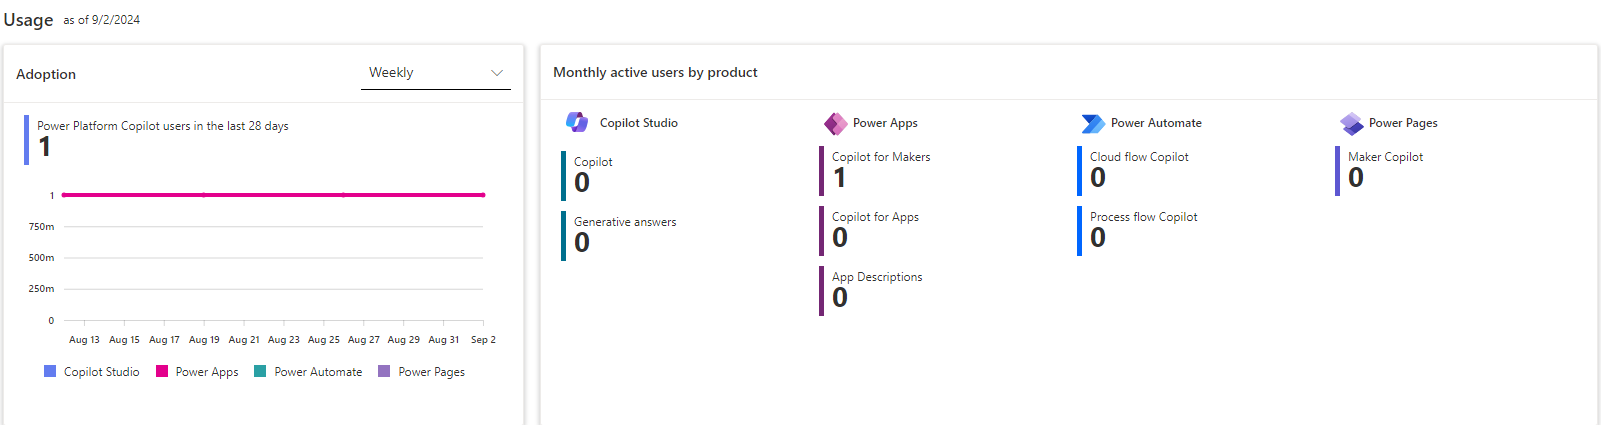1601x425 pixels.
Task: Click the Aug 31 x-axis label
Action: tap(444, 340)
